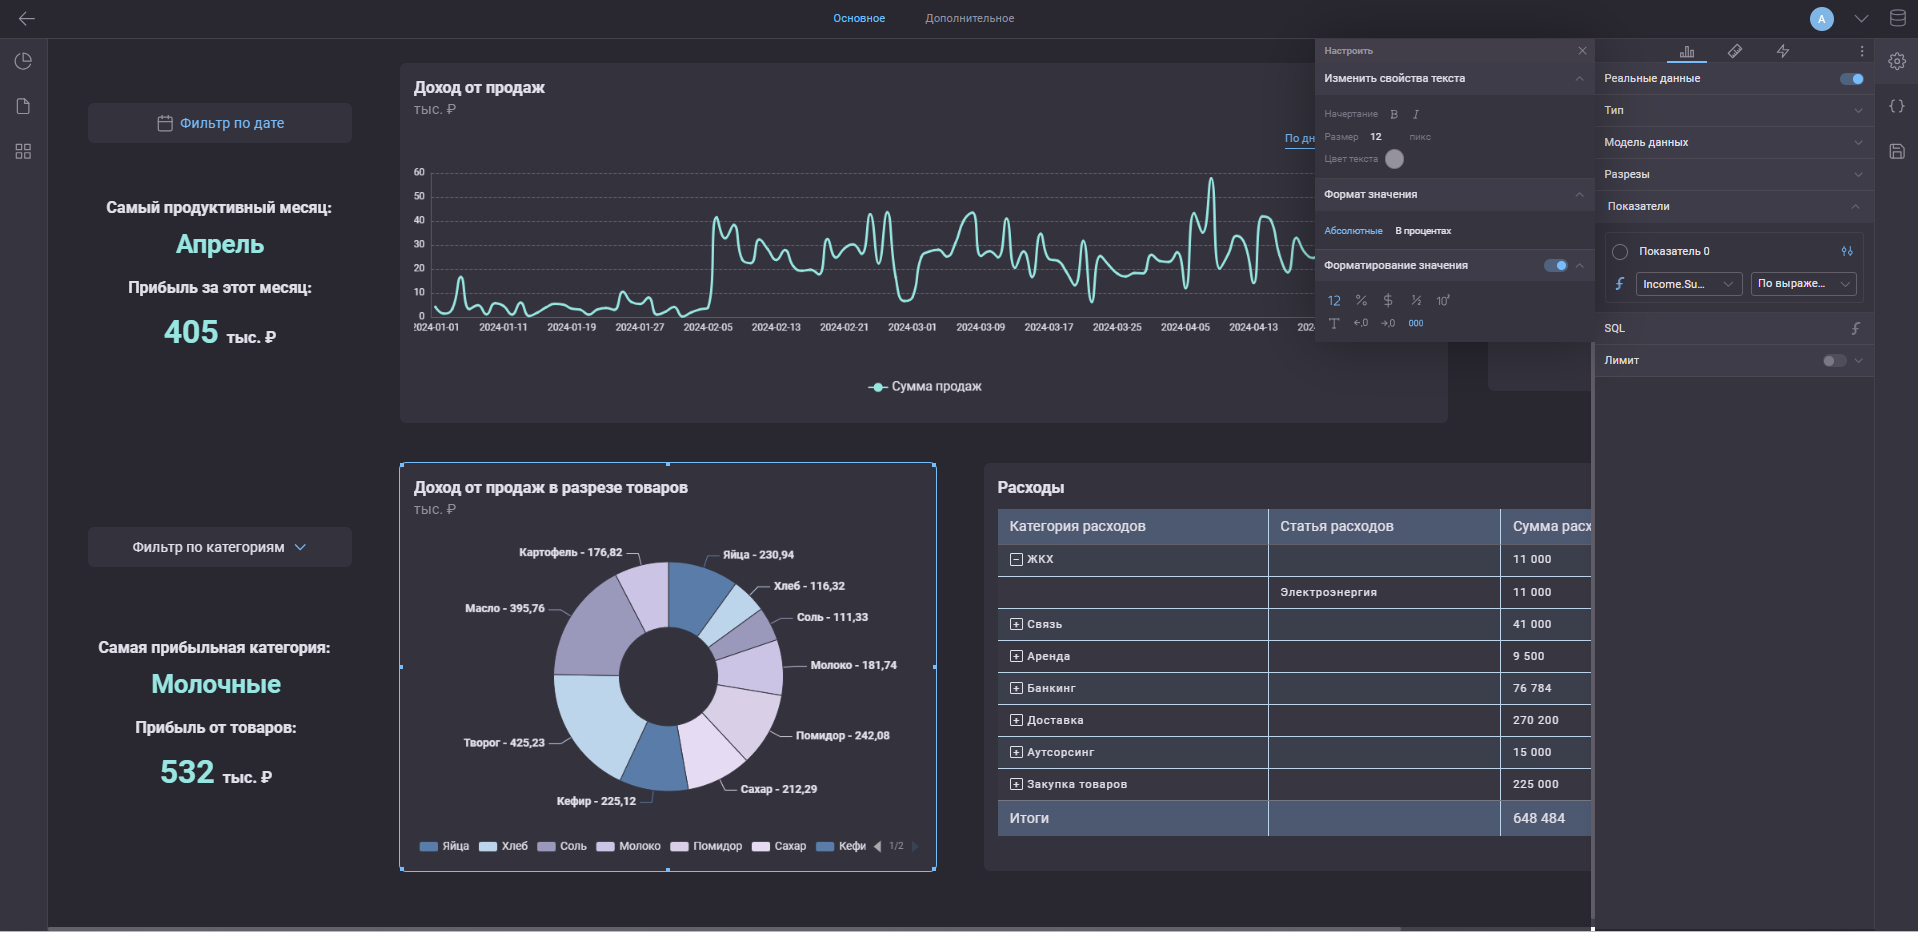Expand the Связь expense row
Image resolution: width=1918 pixels, height=932 pixels.
[x=1016, y=624]
